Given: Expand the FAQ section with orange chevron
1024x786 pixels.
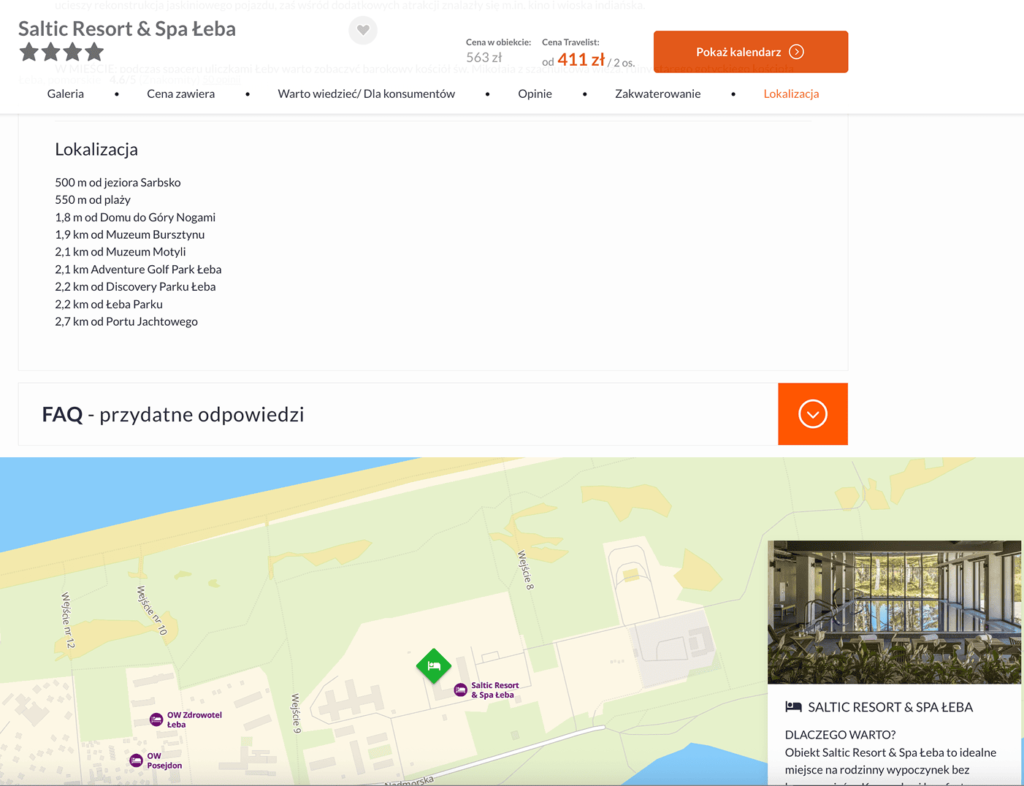Looking at the screenshot, I should tap(813, 414).
